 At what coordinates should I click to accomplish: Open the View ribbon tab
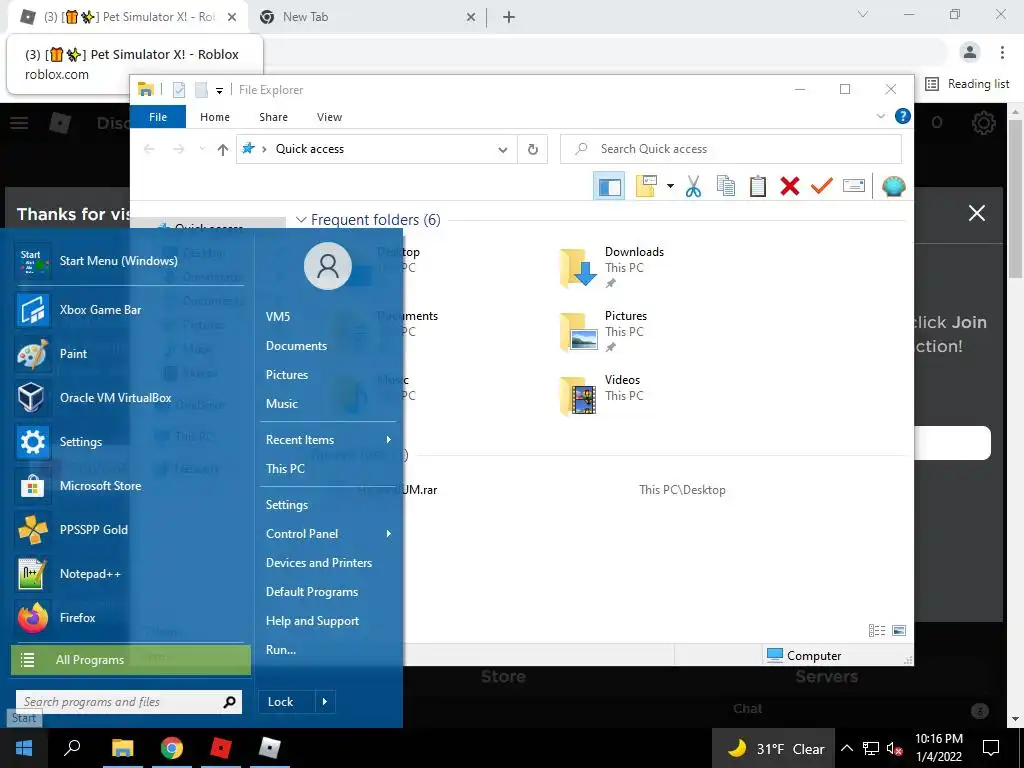tap(329, 117)
